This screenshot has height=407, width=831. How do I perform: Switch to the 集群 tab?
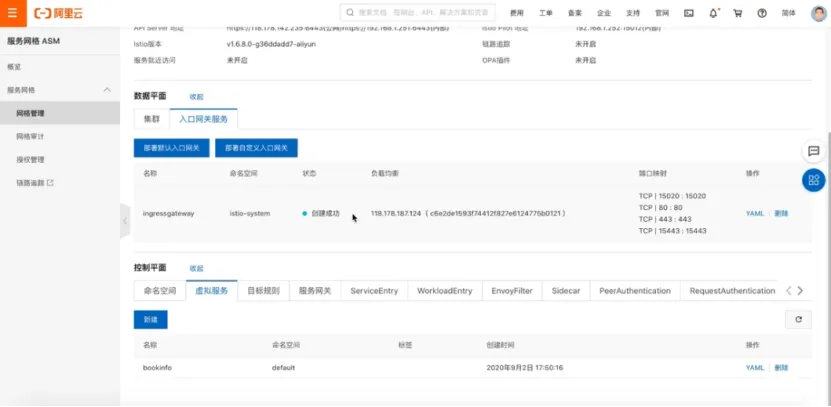pyautogui.click(x=152, y=119)
